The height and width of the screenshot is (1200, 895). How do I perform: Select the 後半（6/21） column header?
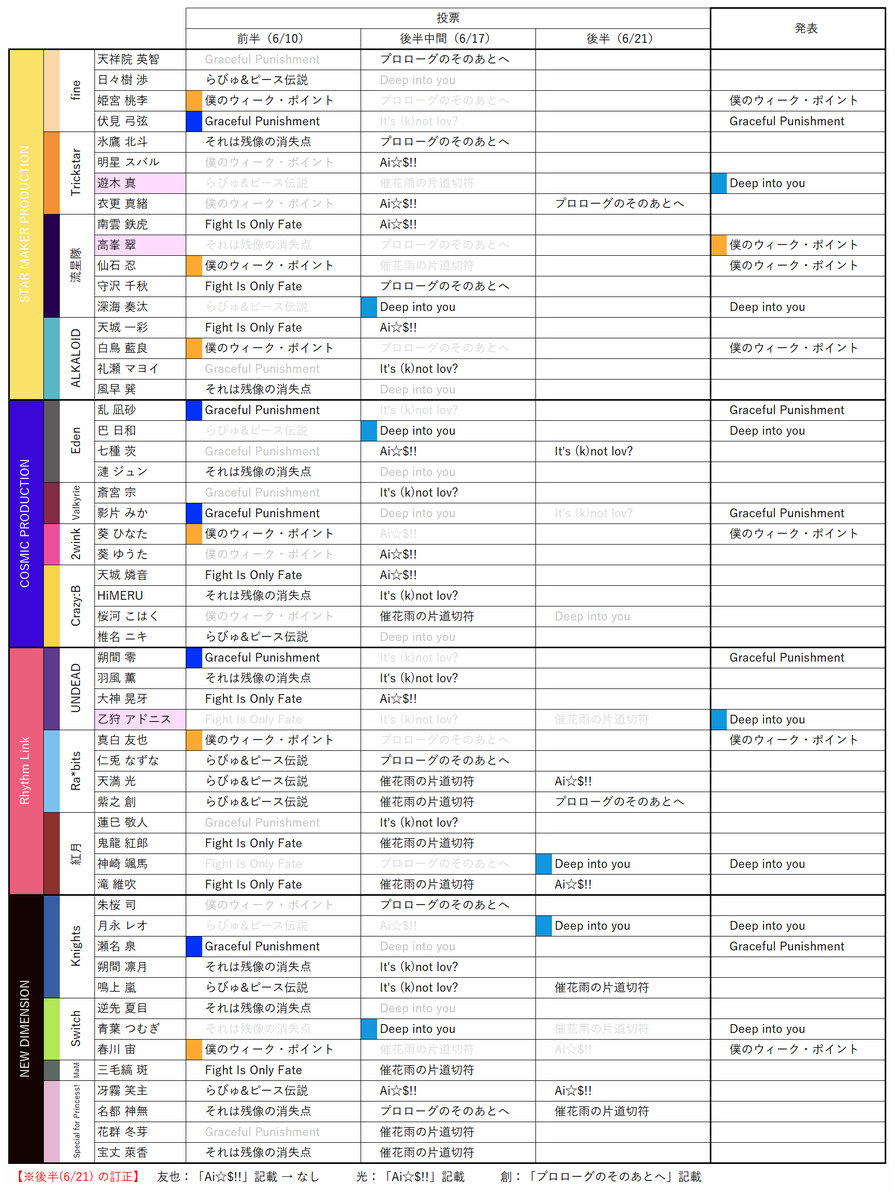622,38
